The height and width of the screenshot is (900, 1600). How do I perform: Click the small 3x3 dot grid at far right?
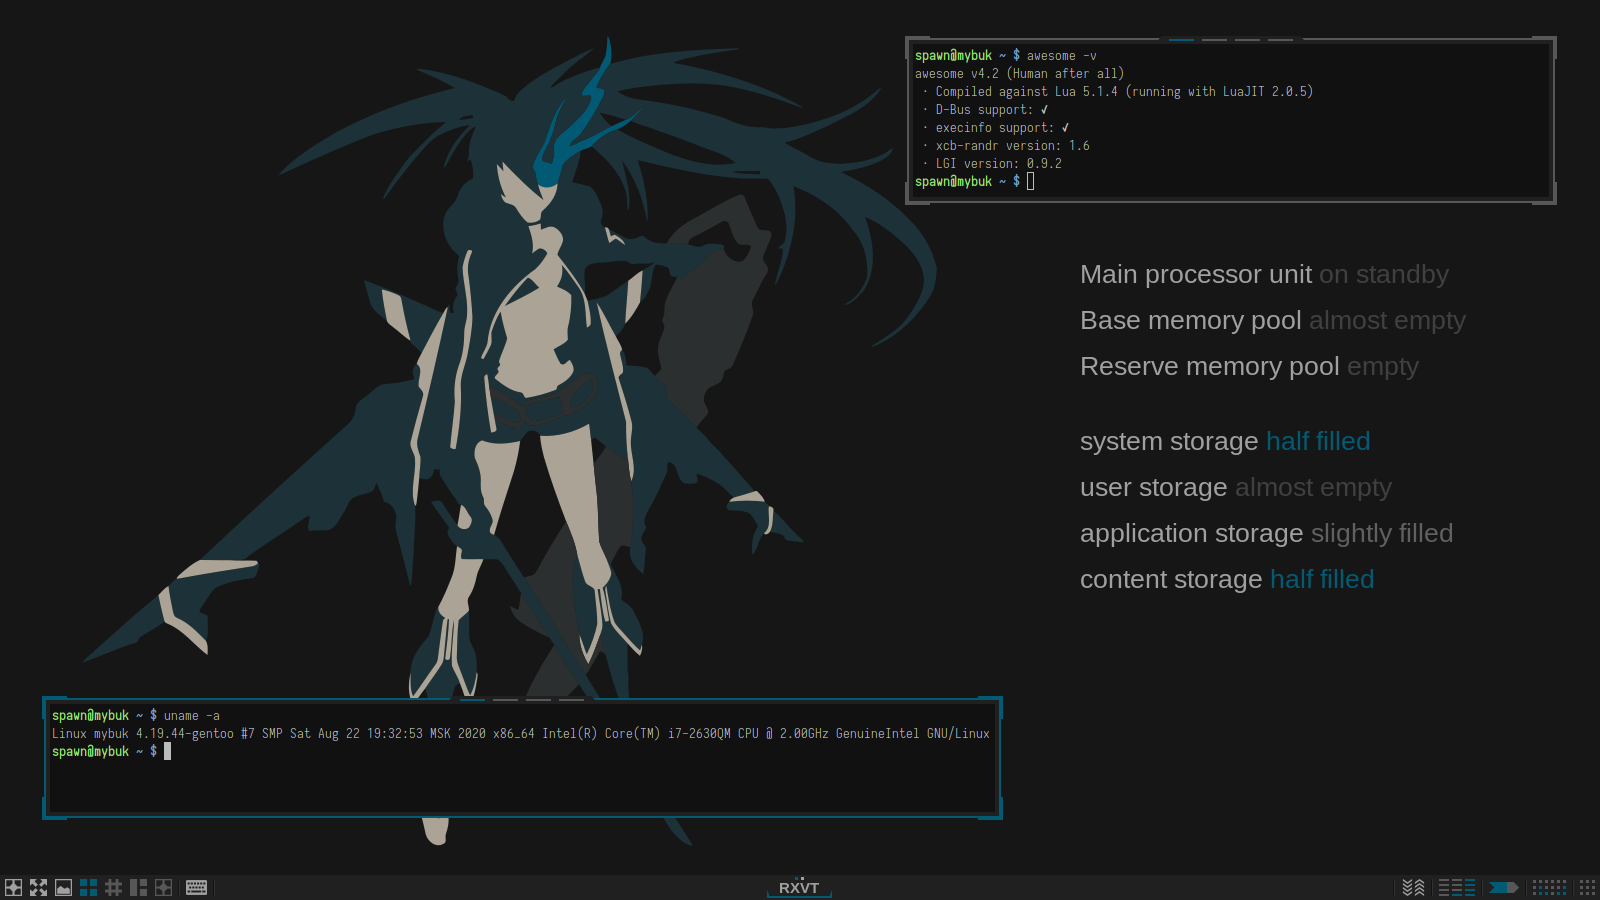click(x=1587, y=887)
